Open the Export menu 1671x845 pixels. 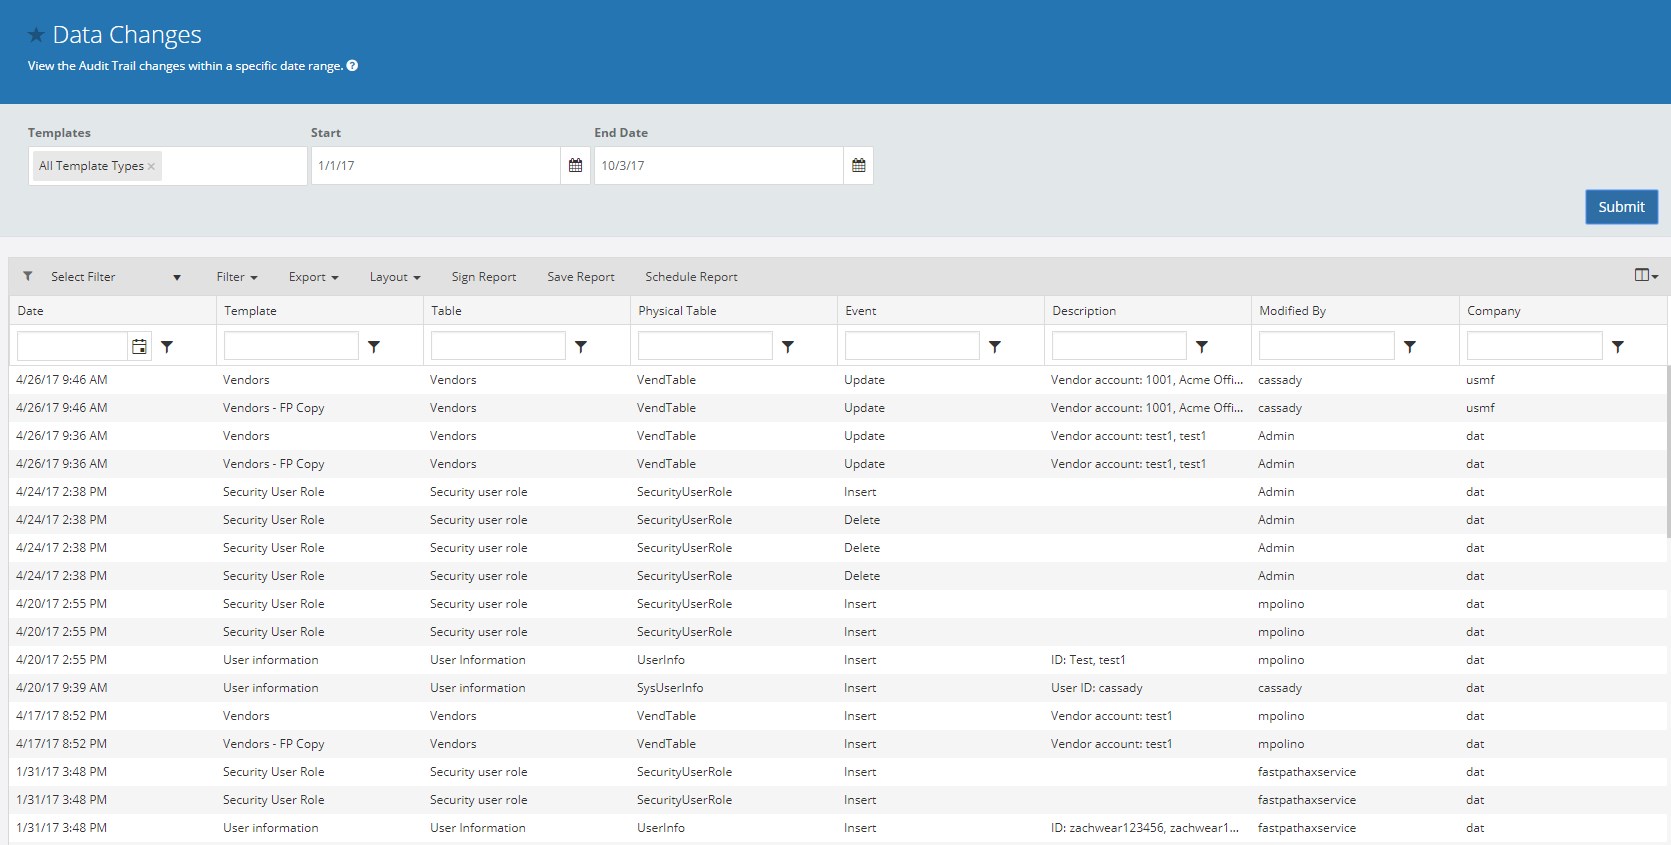click(313, 277)
